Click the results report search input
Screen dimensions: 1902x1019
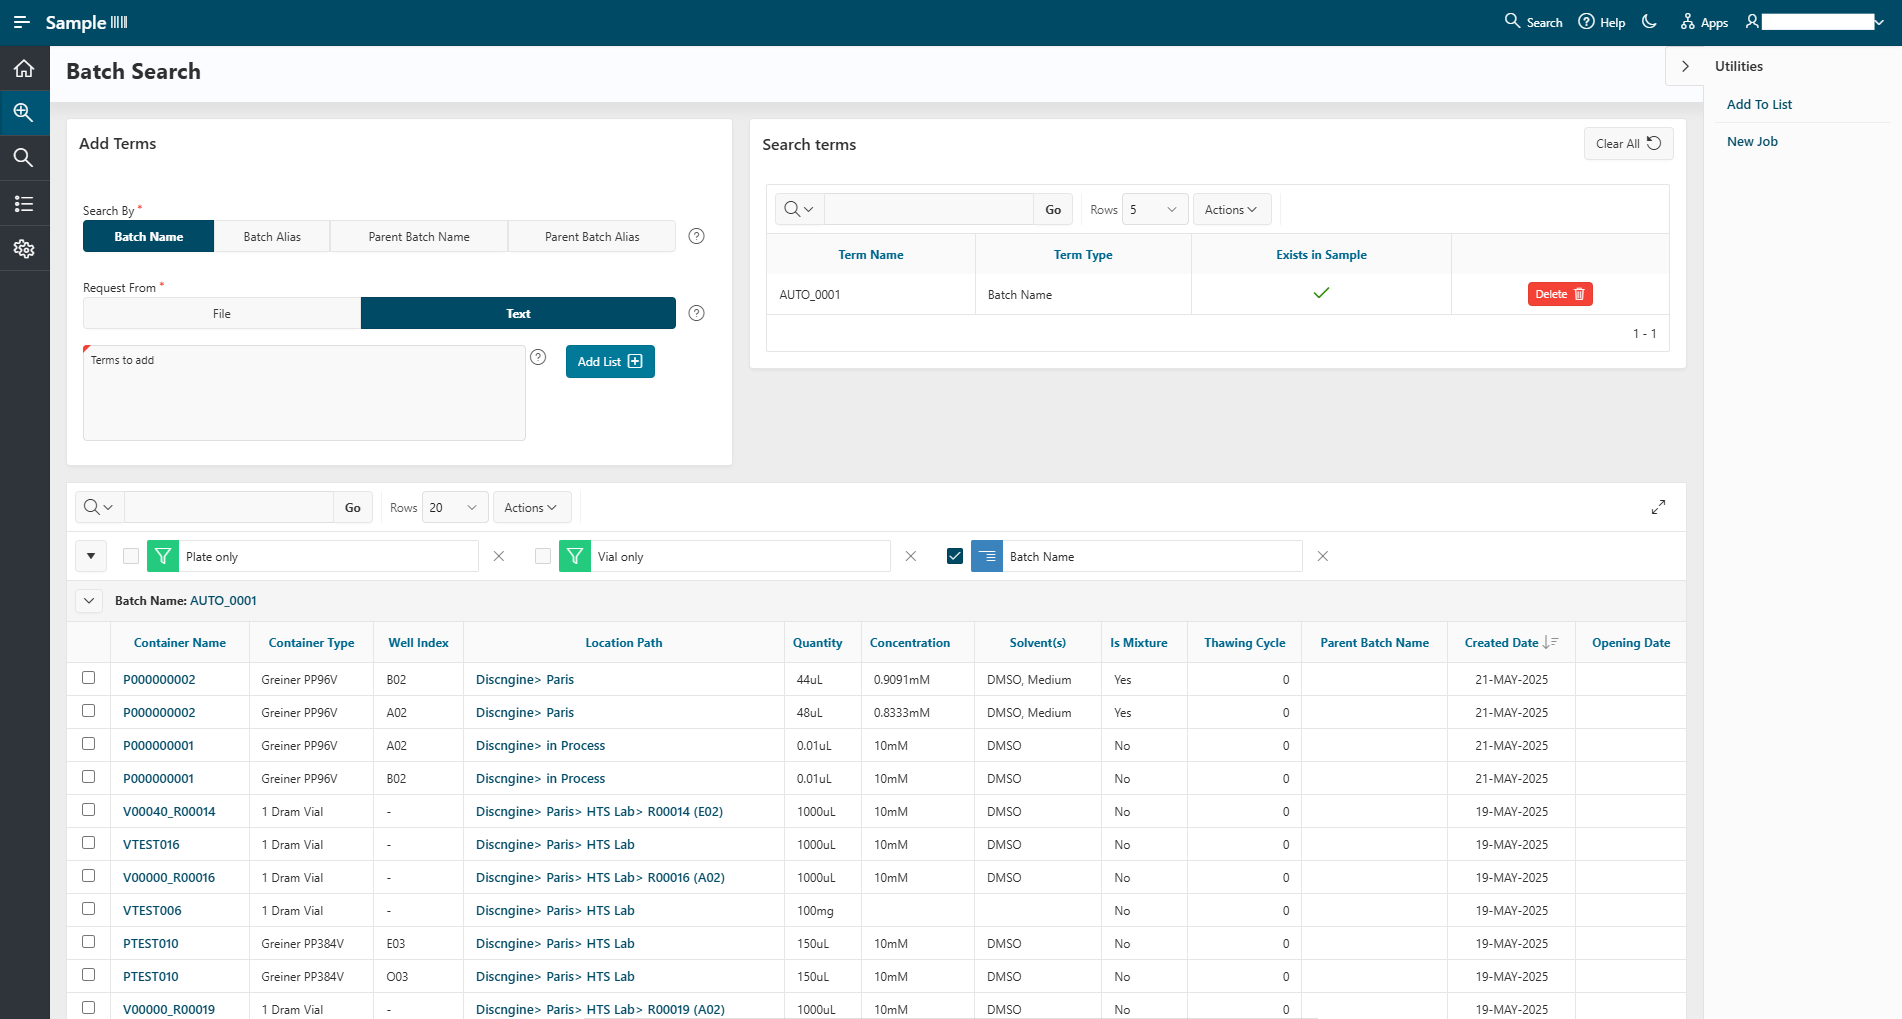coord(229,507)
